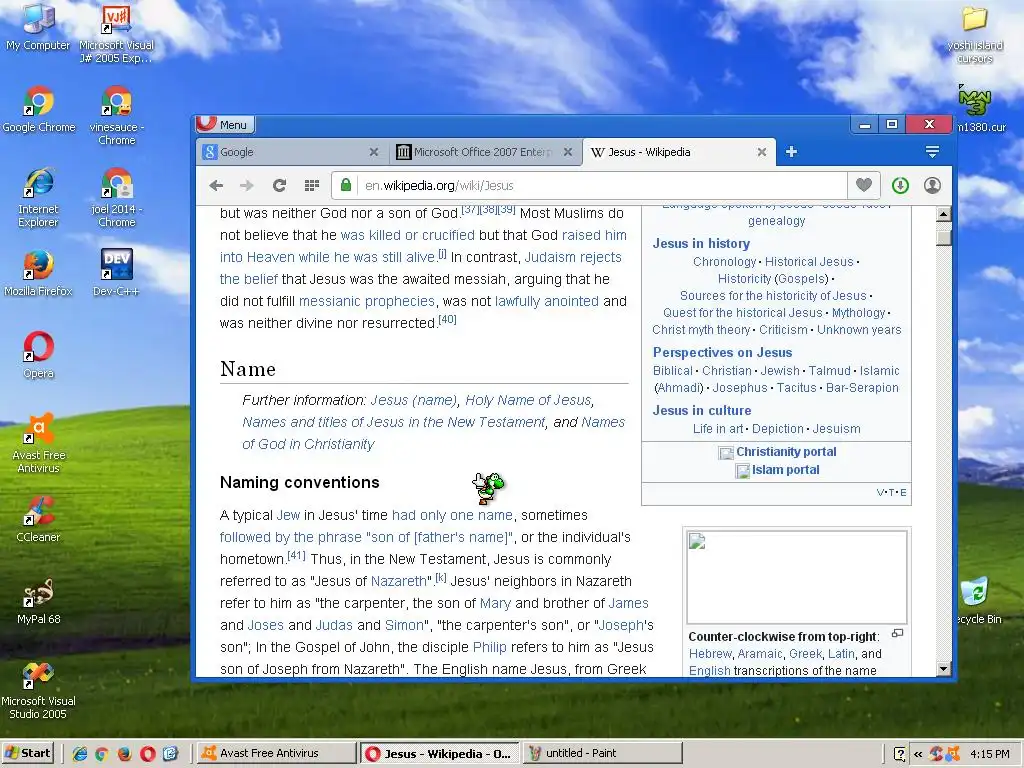1024x768 pixels.
Task: Click the 'Josephus' sidebar link
Action: coord(740,388)
